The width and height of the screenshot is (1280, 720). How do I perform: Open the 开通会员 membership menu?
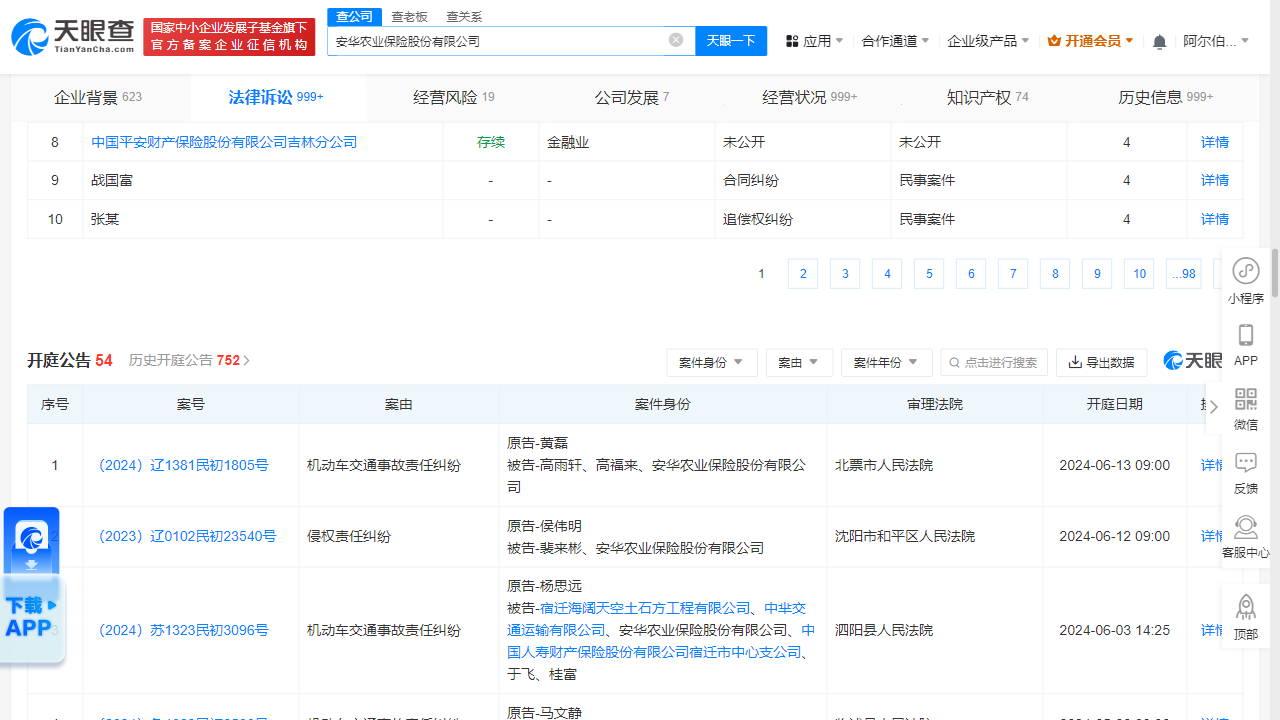tap(1090, 41)
